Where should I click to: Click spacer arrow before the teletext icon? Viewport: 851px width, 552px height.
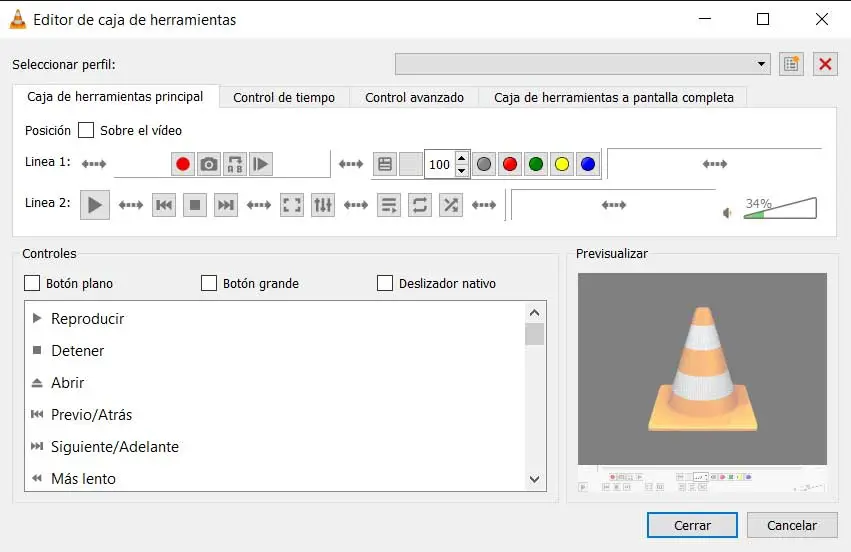(x=351, y=164)
